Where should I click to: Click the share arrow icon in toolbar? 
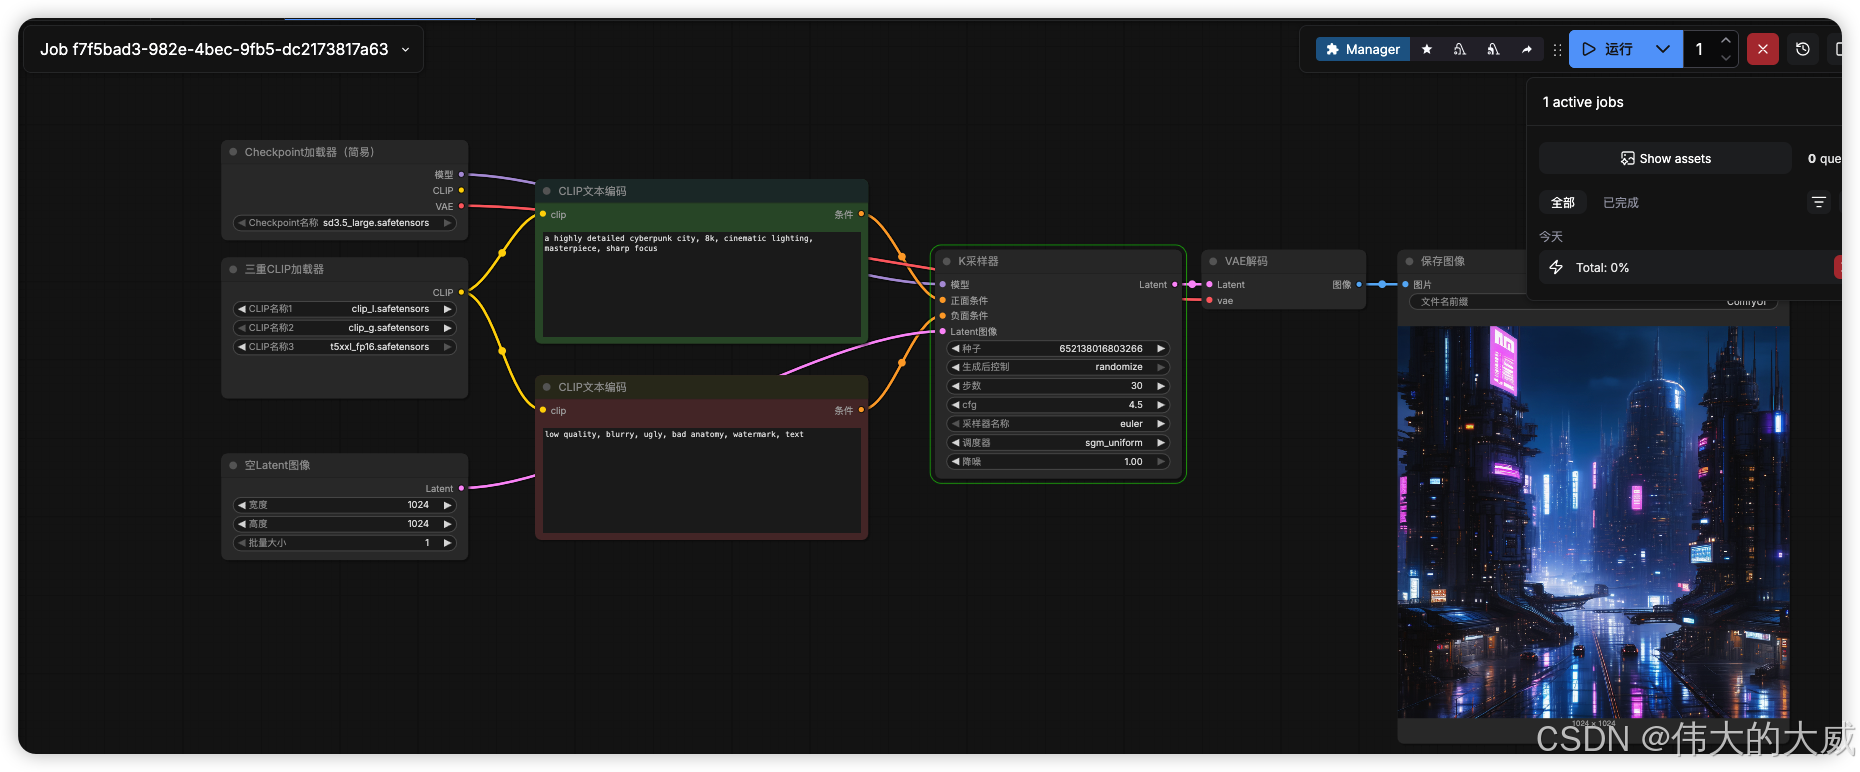point(1526,49)
